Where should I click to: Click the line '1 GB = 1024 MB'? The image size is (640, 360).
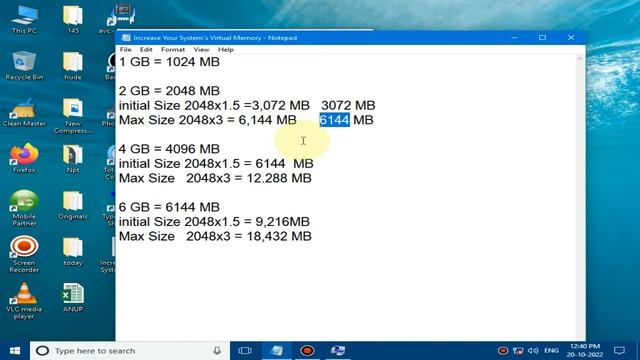pos(169,62)
